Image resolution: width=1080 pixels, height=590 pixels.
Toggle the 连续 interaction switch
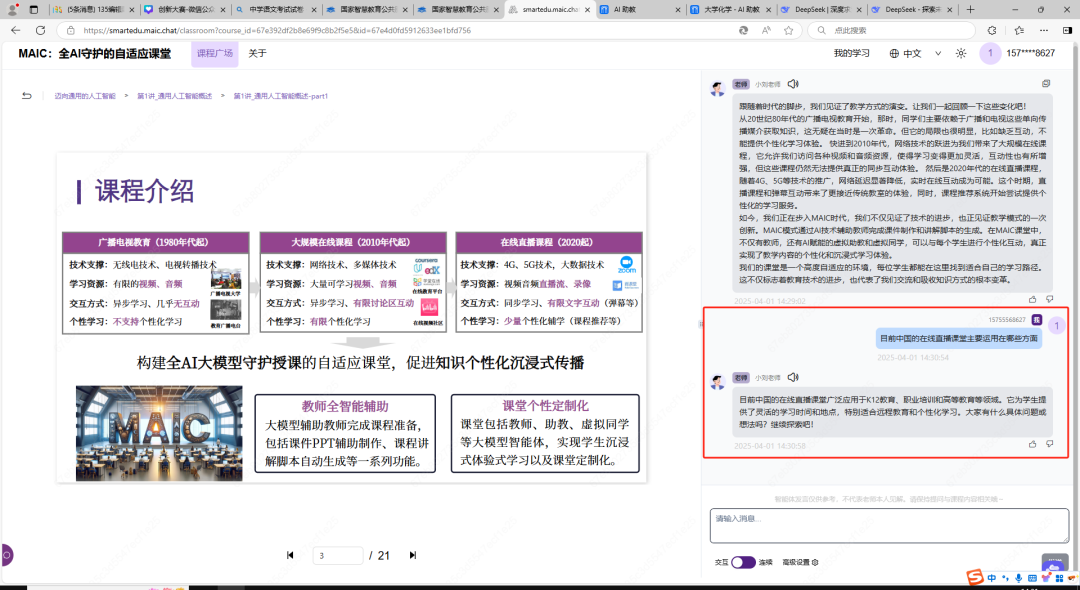tap(742, 562)
